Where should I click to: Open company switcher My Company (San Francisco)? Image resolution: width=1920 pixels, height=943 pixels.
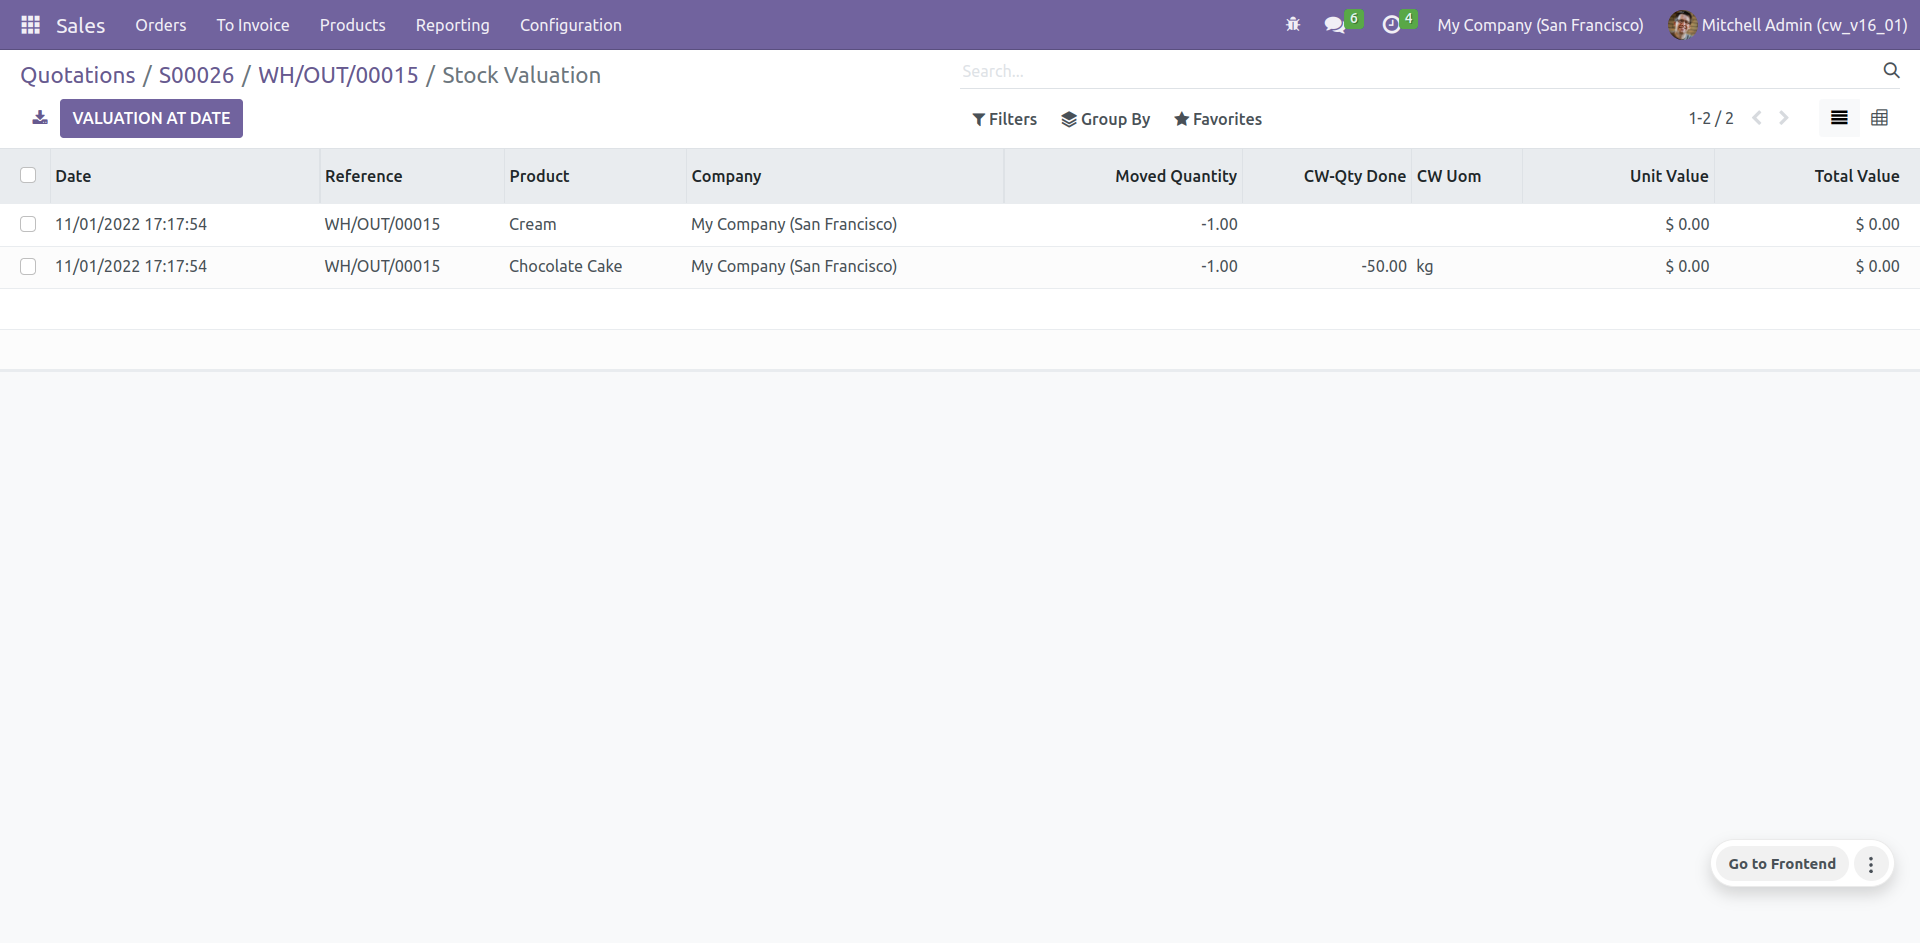(x=1540, y=25)
